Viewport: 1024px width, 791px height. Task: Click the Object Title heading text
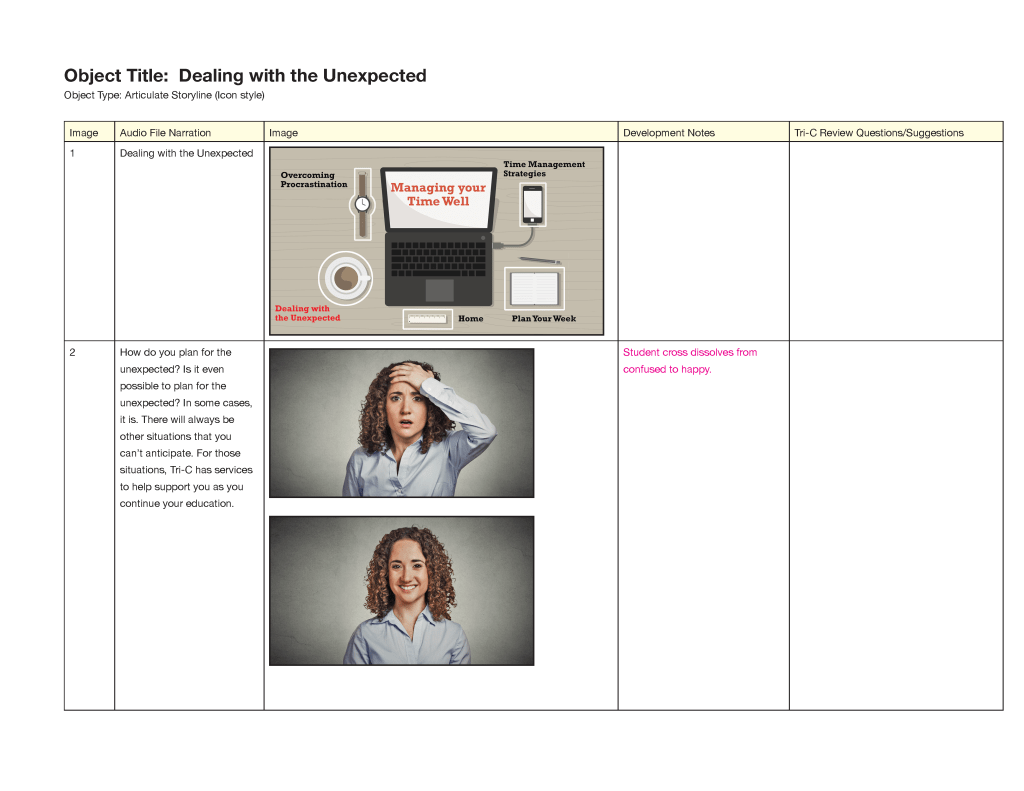(x=245, y=76)
